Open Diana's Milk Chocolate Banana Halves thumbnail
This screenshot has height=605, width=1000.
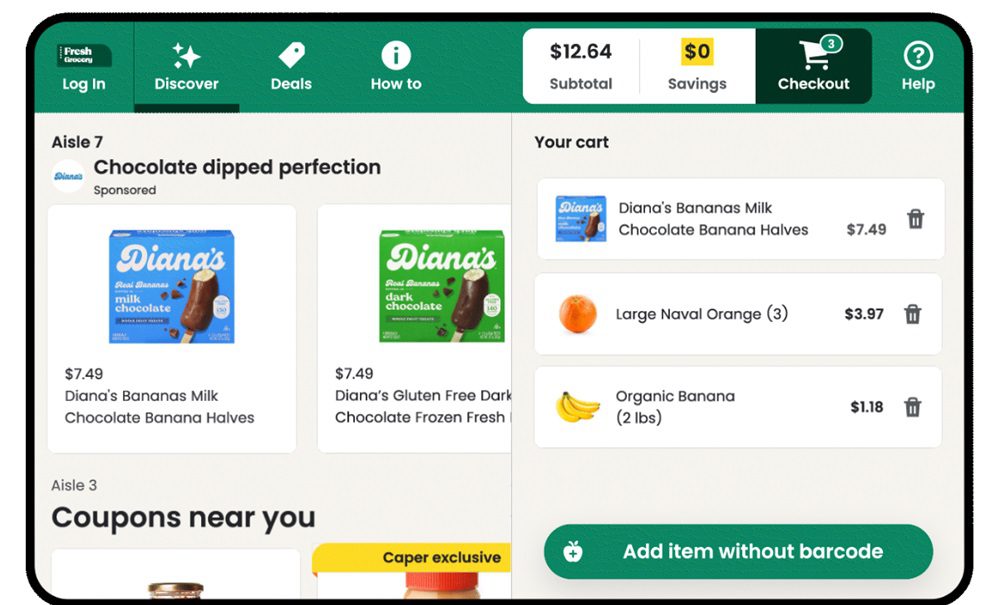[x=170, y=284]
